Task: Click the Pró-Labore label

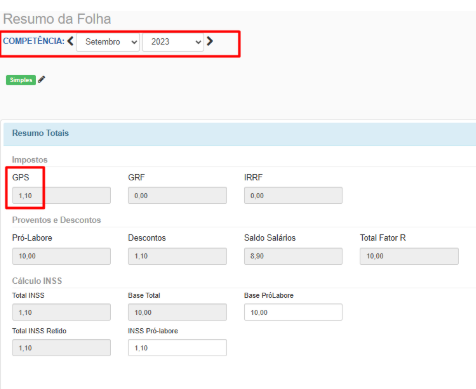Action: click(x=32, y=238)
